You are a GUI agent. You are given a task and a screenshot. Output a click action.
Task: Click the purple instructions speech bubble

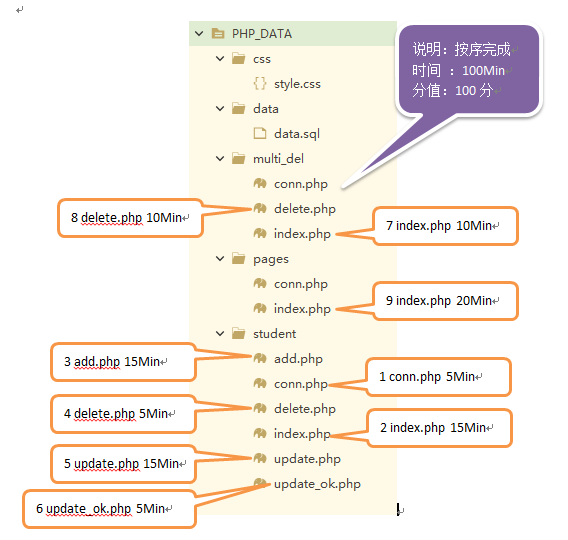(x=468, y=70)
